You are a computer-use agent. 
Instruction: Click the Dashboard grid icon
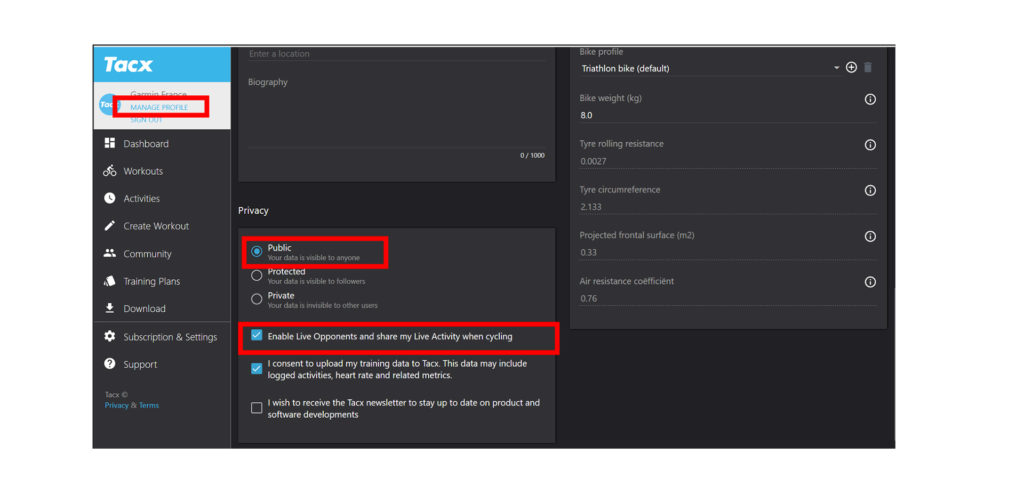click(110, 143)
